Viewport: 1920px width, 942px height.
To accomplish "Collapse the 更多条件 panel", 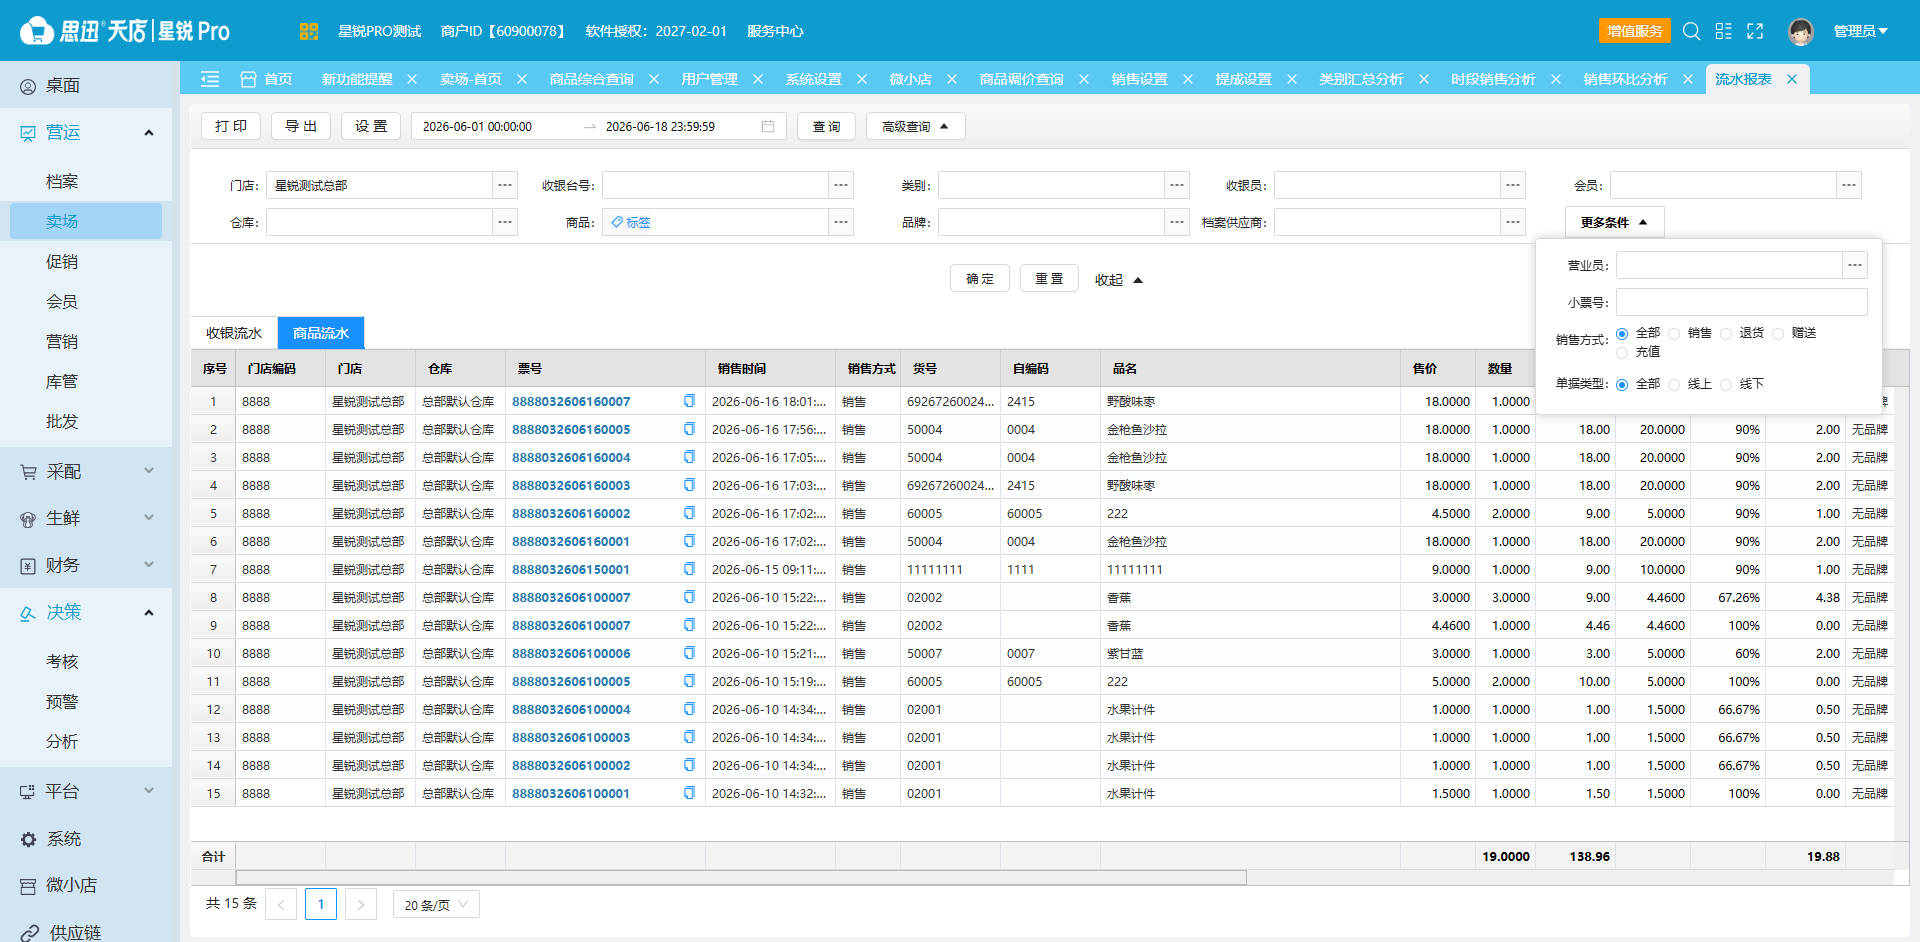I will click(x=1614, y=222).
